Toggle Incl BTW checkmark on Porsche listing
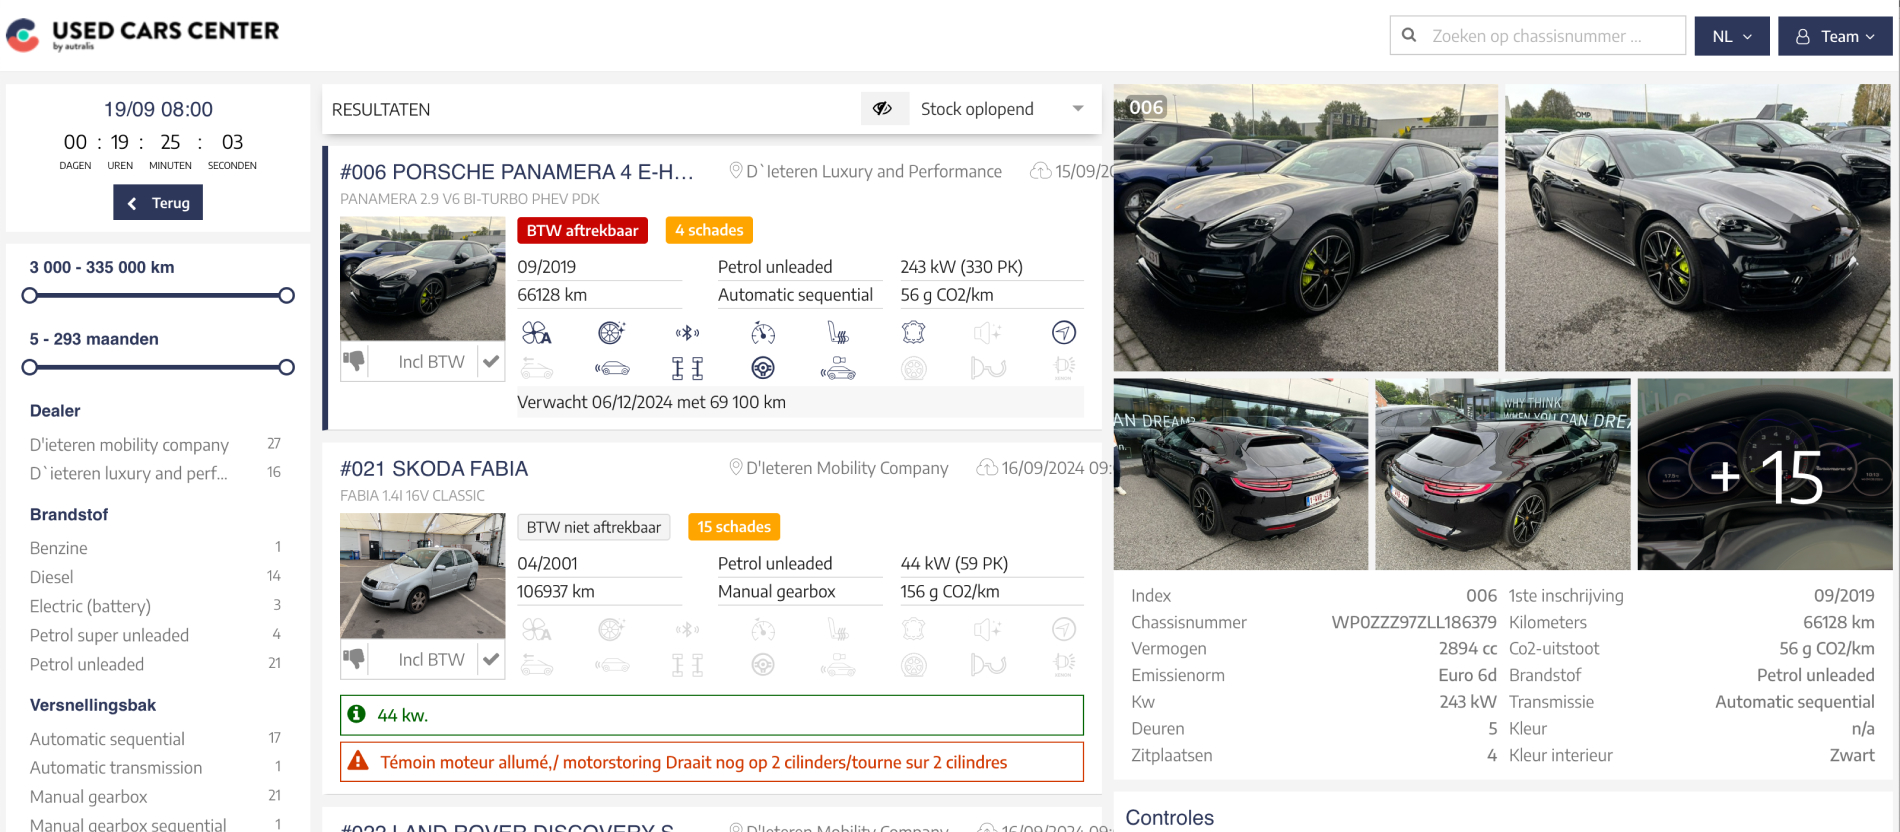 coord(491,362)
